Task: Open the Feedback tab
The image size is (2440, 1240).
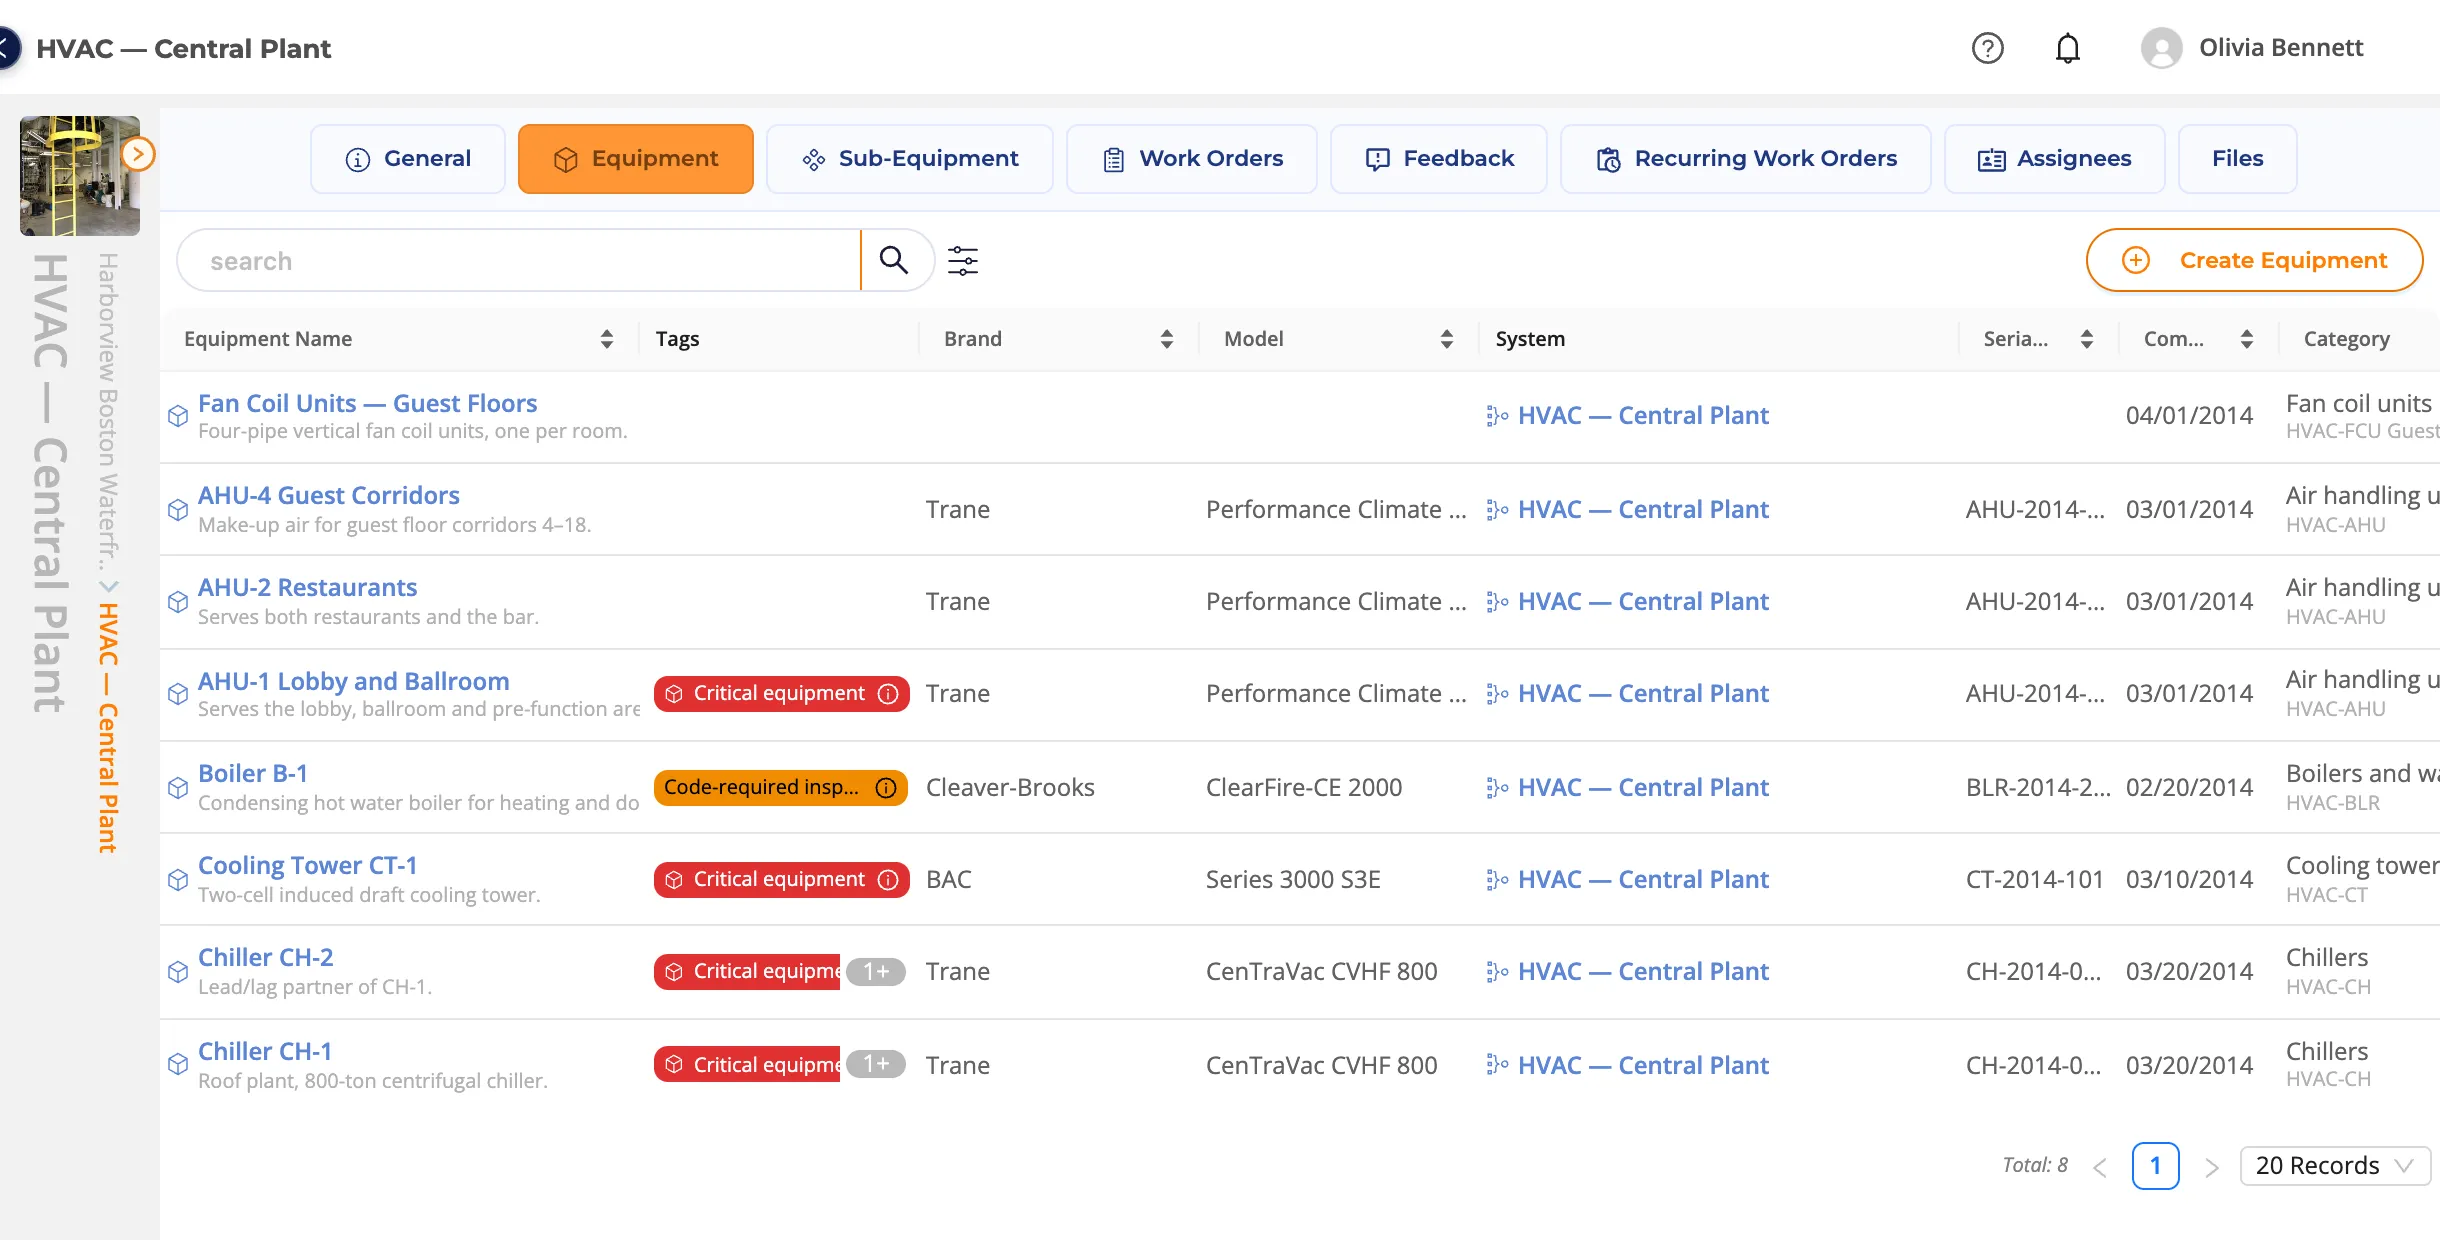Action: coord(1439,159)
